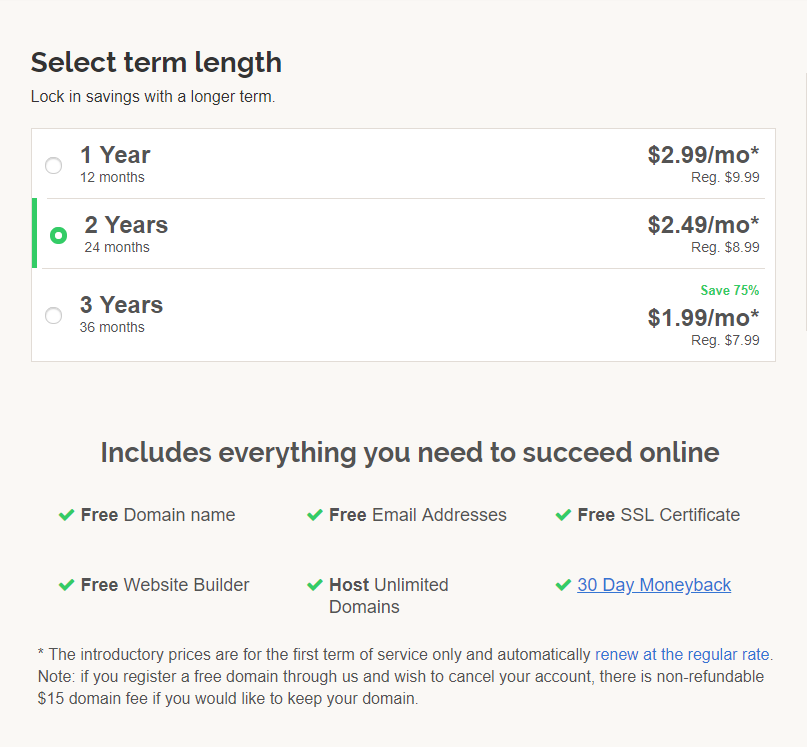
Task: Click the checkmark beside Host Unlimited Domains
Action: [314, 585]
